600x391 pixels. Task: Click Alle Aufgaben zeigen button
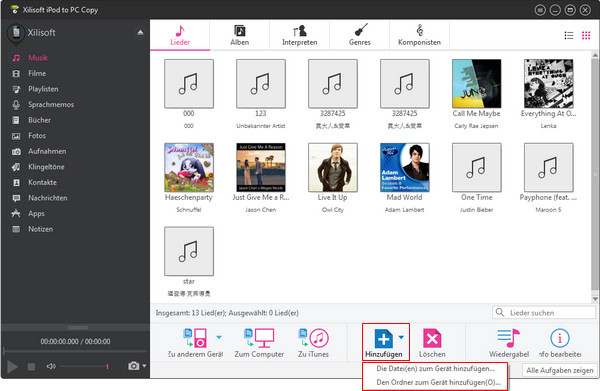tap(559, 370)
